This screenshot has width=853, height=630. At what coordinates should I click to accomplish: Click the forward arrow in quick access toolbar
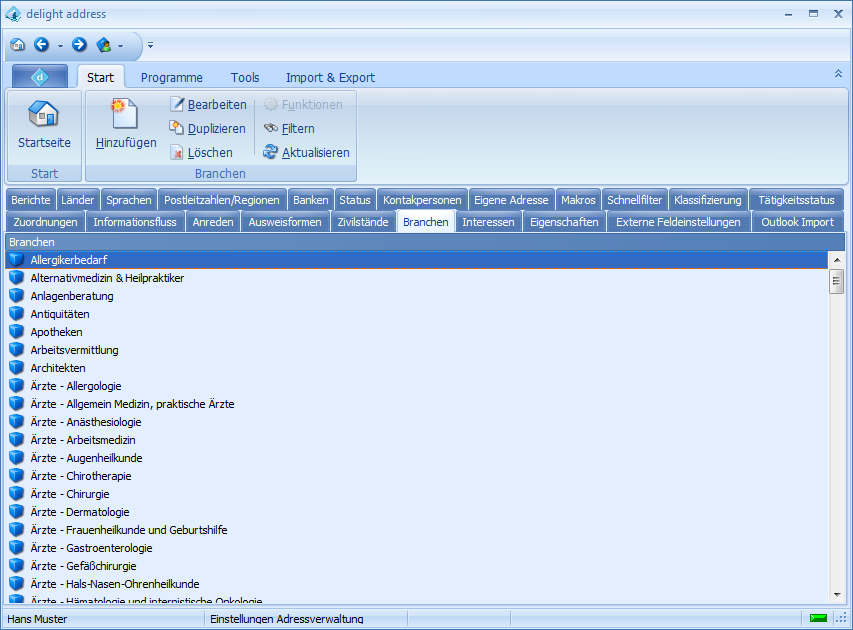pos(79,45)
